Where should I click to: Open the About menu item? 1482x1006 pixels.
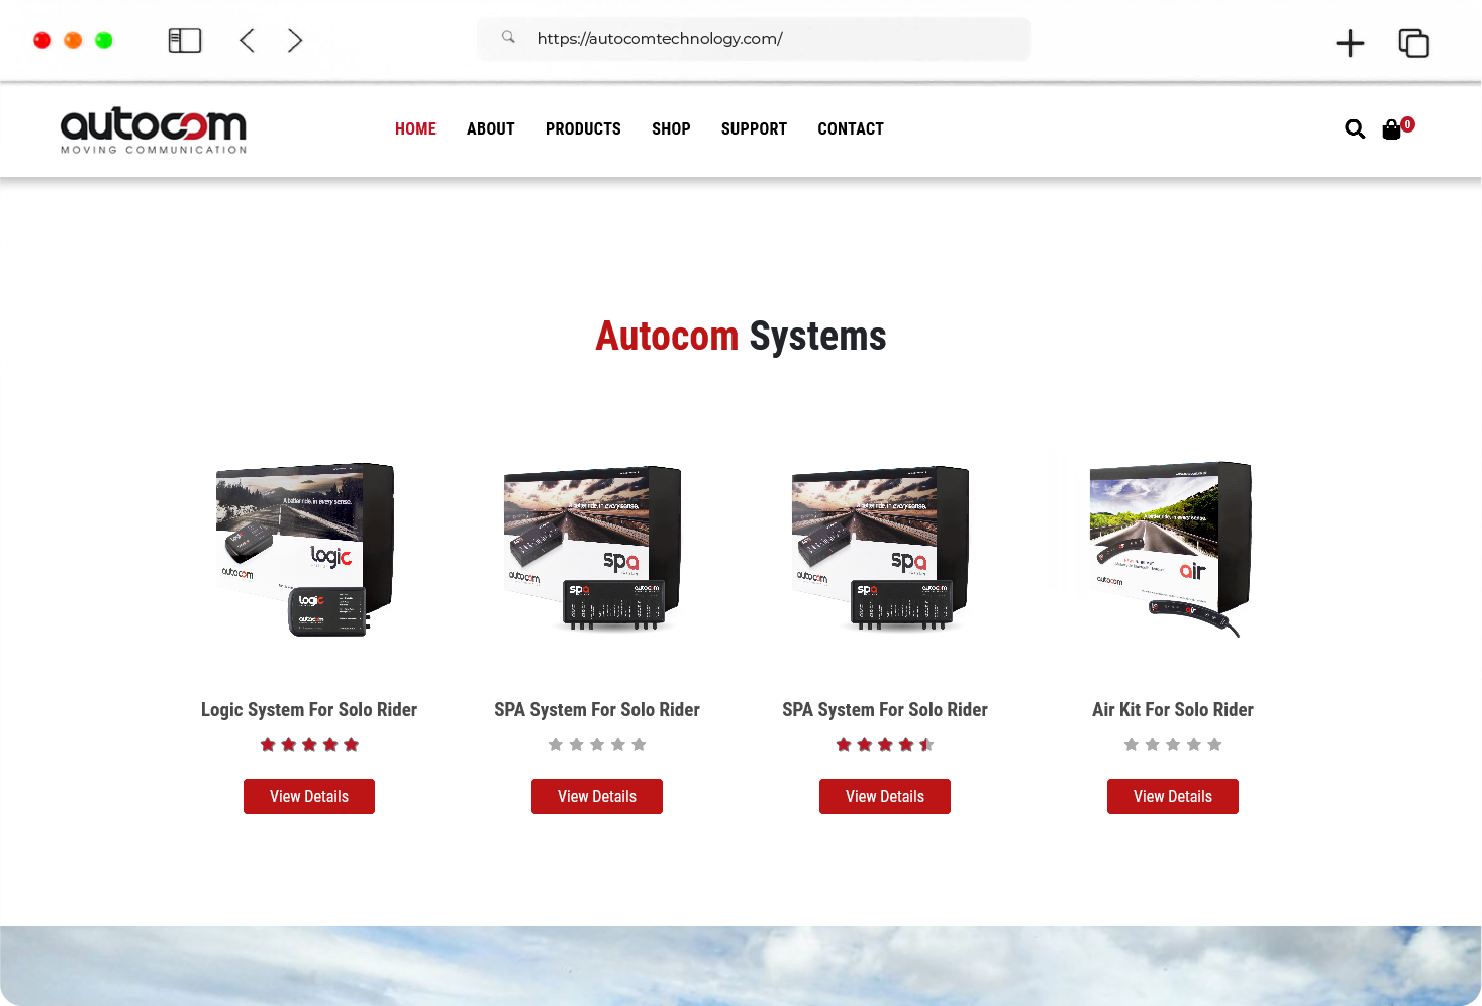[490, 129]
